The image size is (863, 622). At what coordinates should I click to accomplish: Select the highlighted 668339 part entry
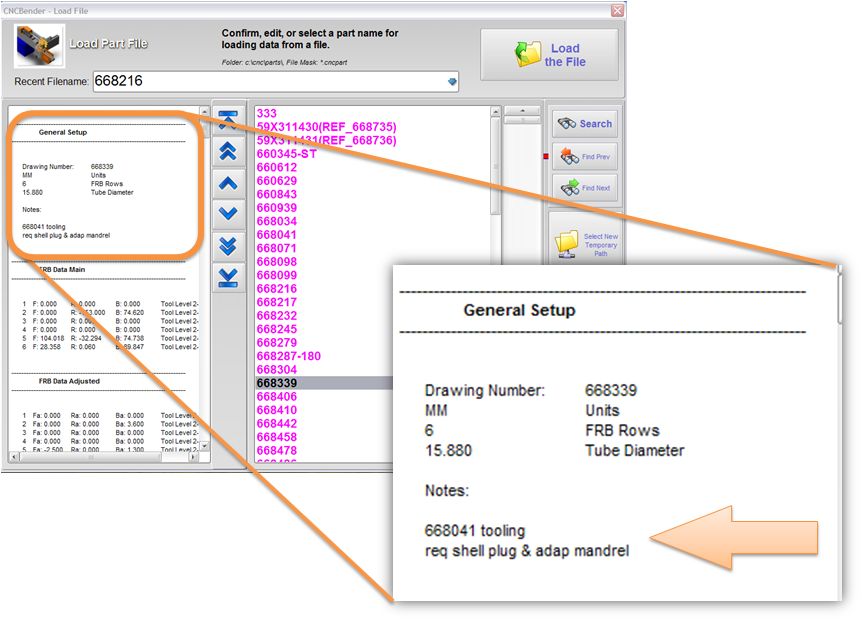[277, 383]
